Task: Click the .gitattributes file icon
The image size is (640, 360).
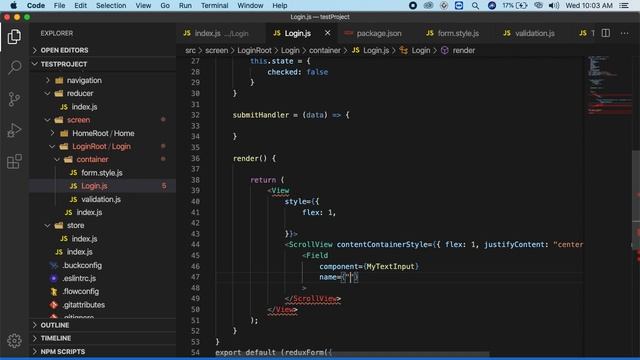Action: [x=53, y=305]
